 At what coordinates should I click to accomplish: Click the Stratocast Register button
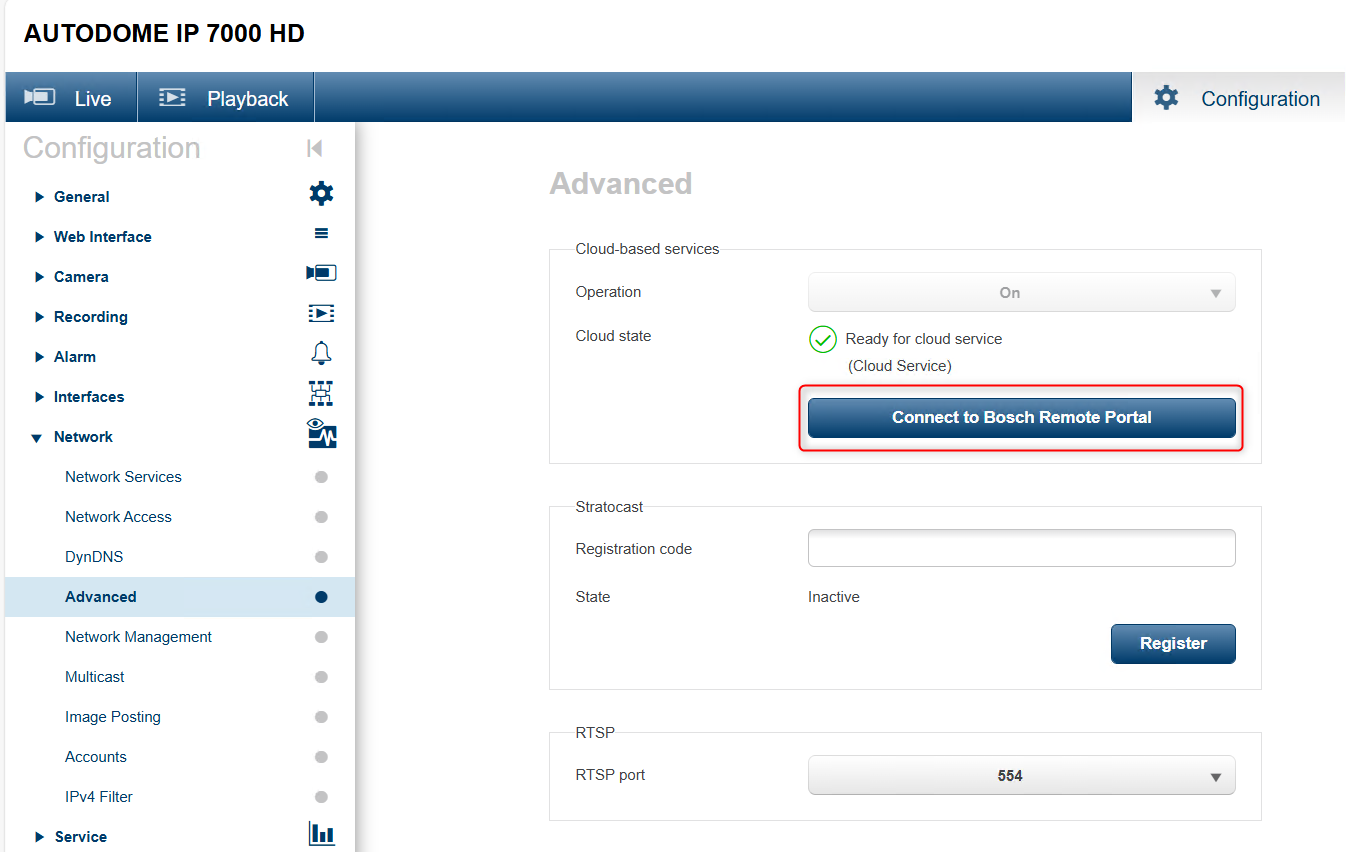pos(1173,644)
